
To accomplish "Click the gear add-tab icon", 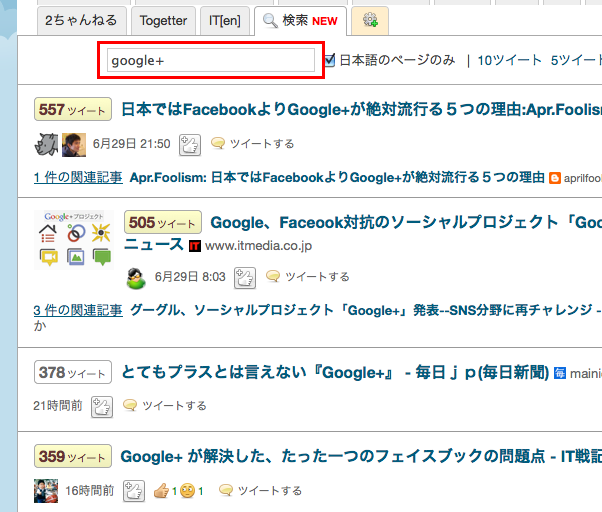I will point(370,20).
